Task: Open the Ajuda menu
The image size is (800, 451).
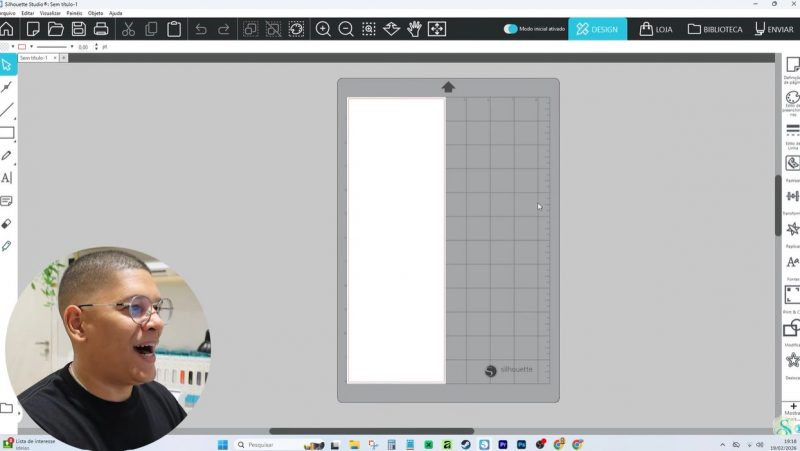Action: pos(116,13)
